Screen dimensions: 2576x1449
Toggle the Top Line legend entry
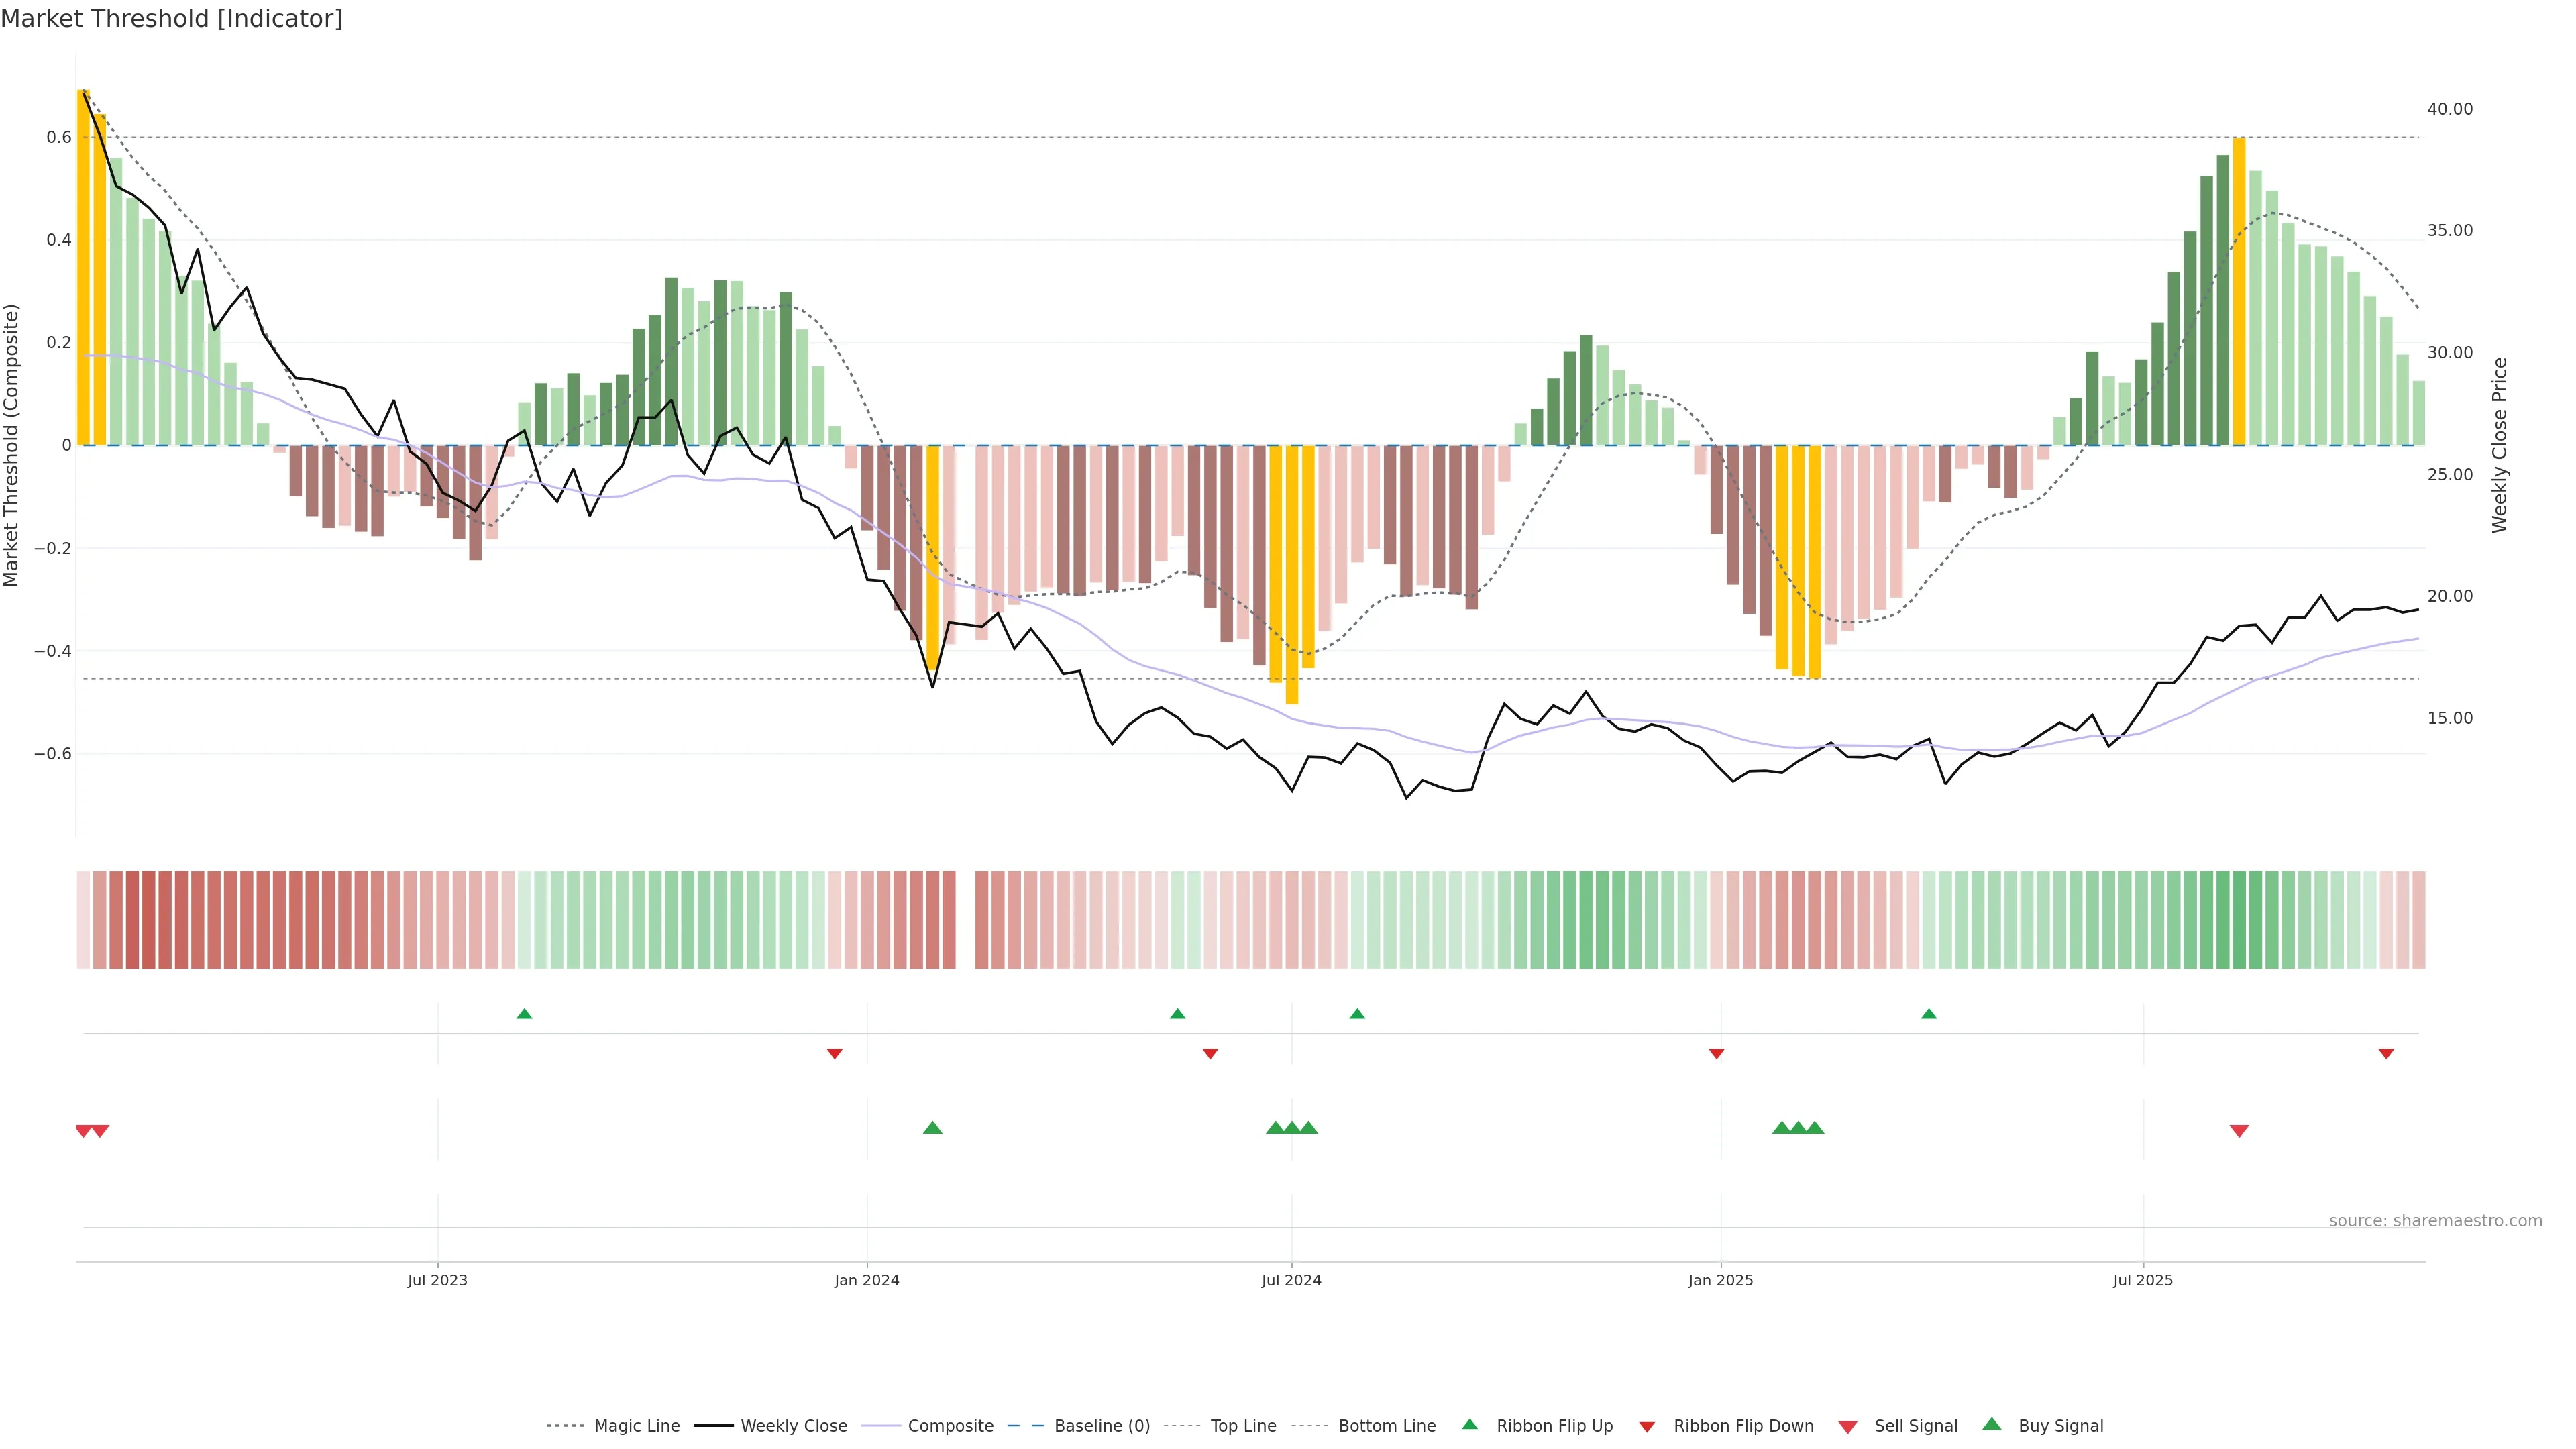[1243, 1426]
